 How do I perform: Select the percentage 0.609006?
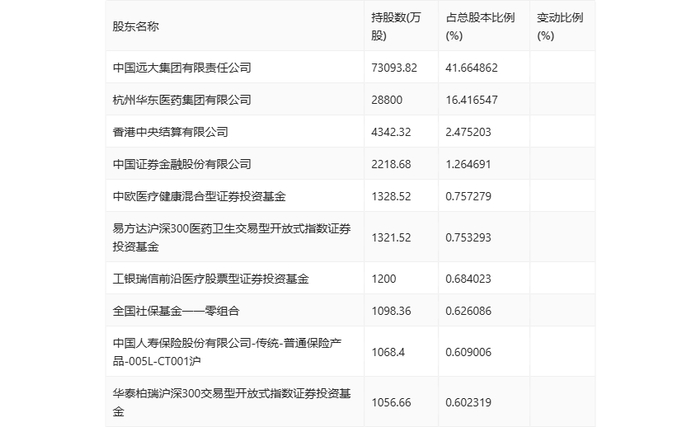point(468,352)
